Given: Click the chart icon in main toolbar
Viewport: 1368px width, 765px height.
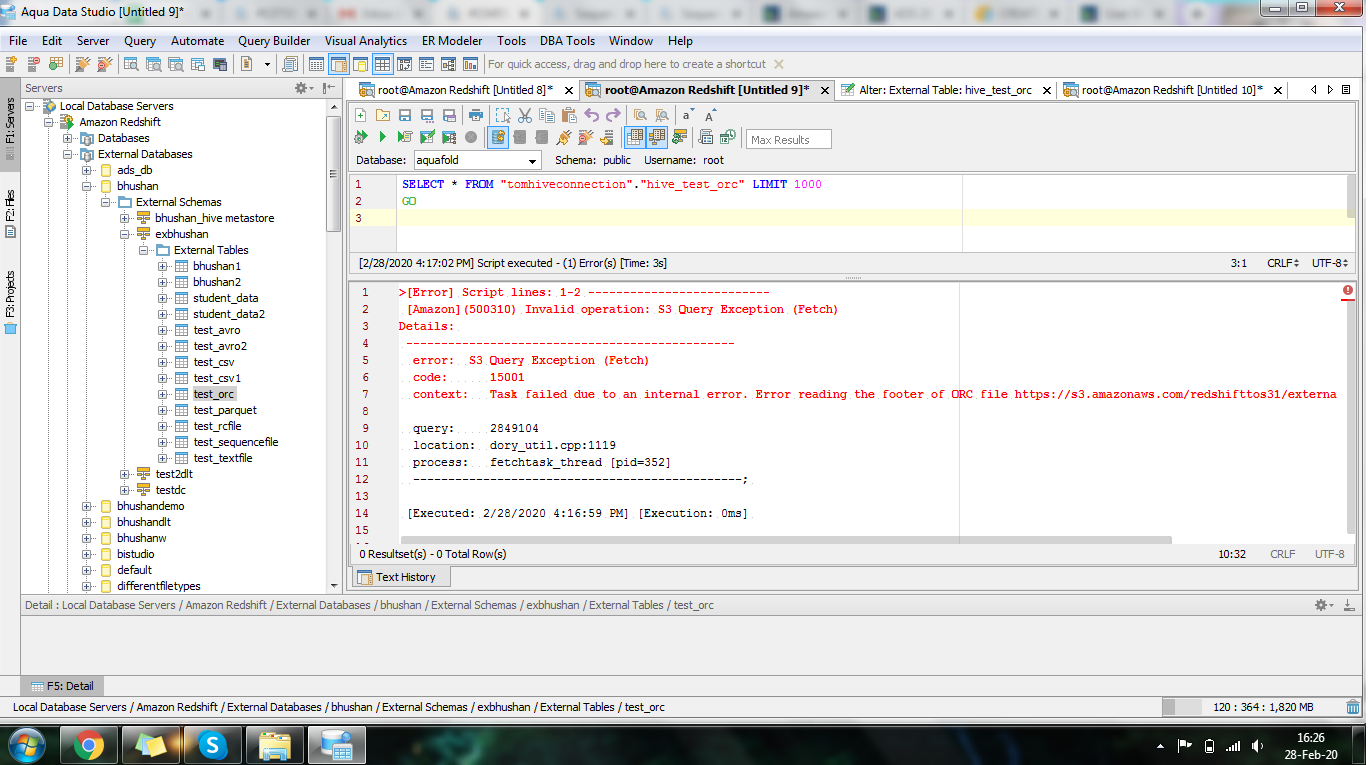Looking at the screenshot, I should coord(471,64).
